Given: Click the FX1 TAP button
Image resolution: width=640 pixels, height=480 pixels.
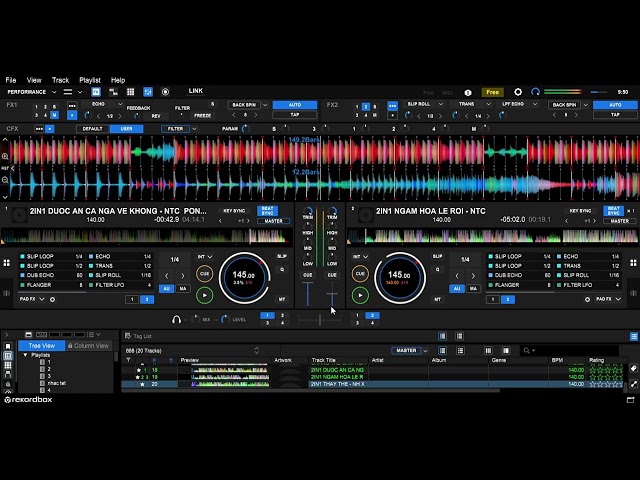Looking at the screenshot, I should tap(295, 115).
